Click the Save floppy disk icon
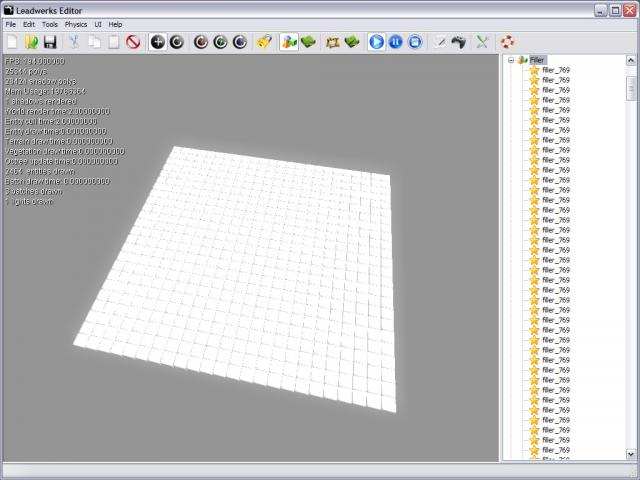Screen dimensions: 640x480 pyautogui.click(x=50, y=42)
